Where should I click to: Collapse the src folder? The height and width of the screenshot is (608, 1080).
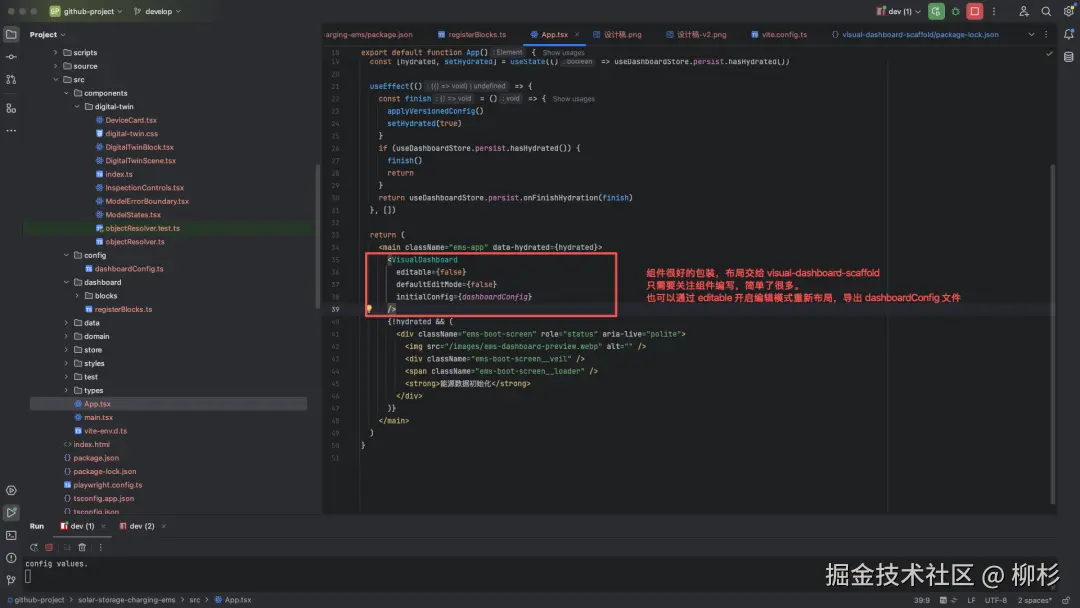tap(56, 79)
